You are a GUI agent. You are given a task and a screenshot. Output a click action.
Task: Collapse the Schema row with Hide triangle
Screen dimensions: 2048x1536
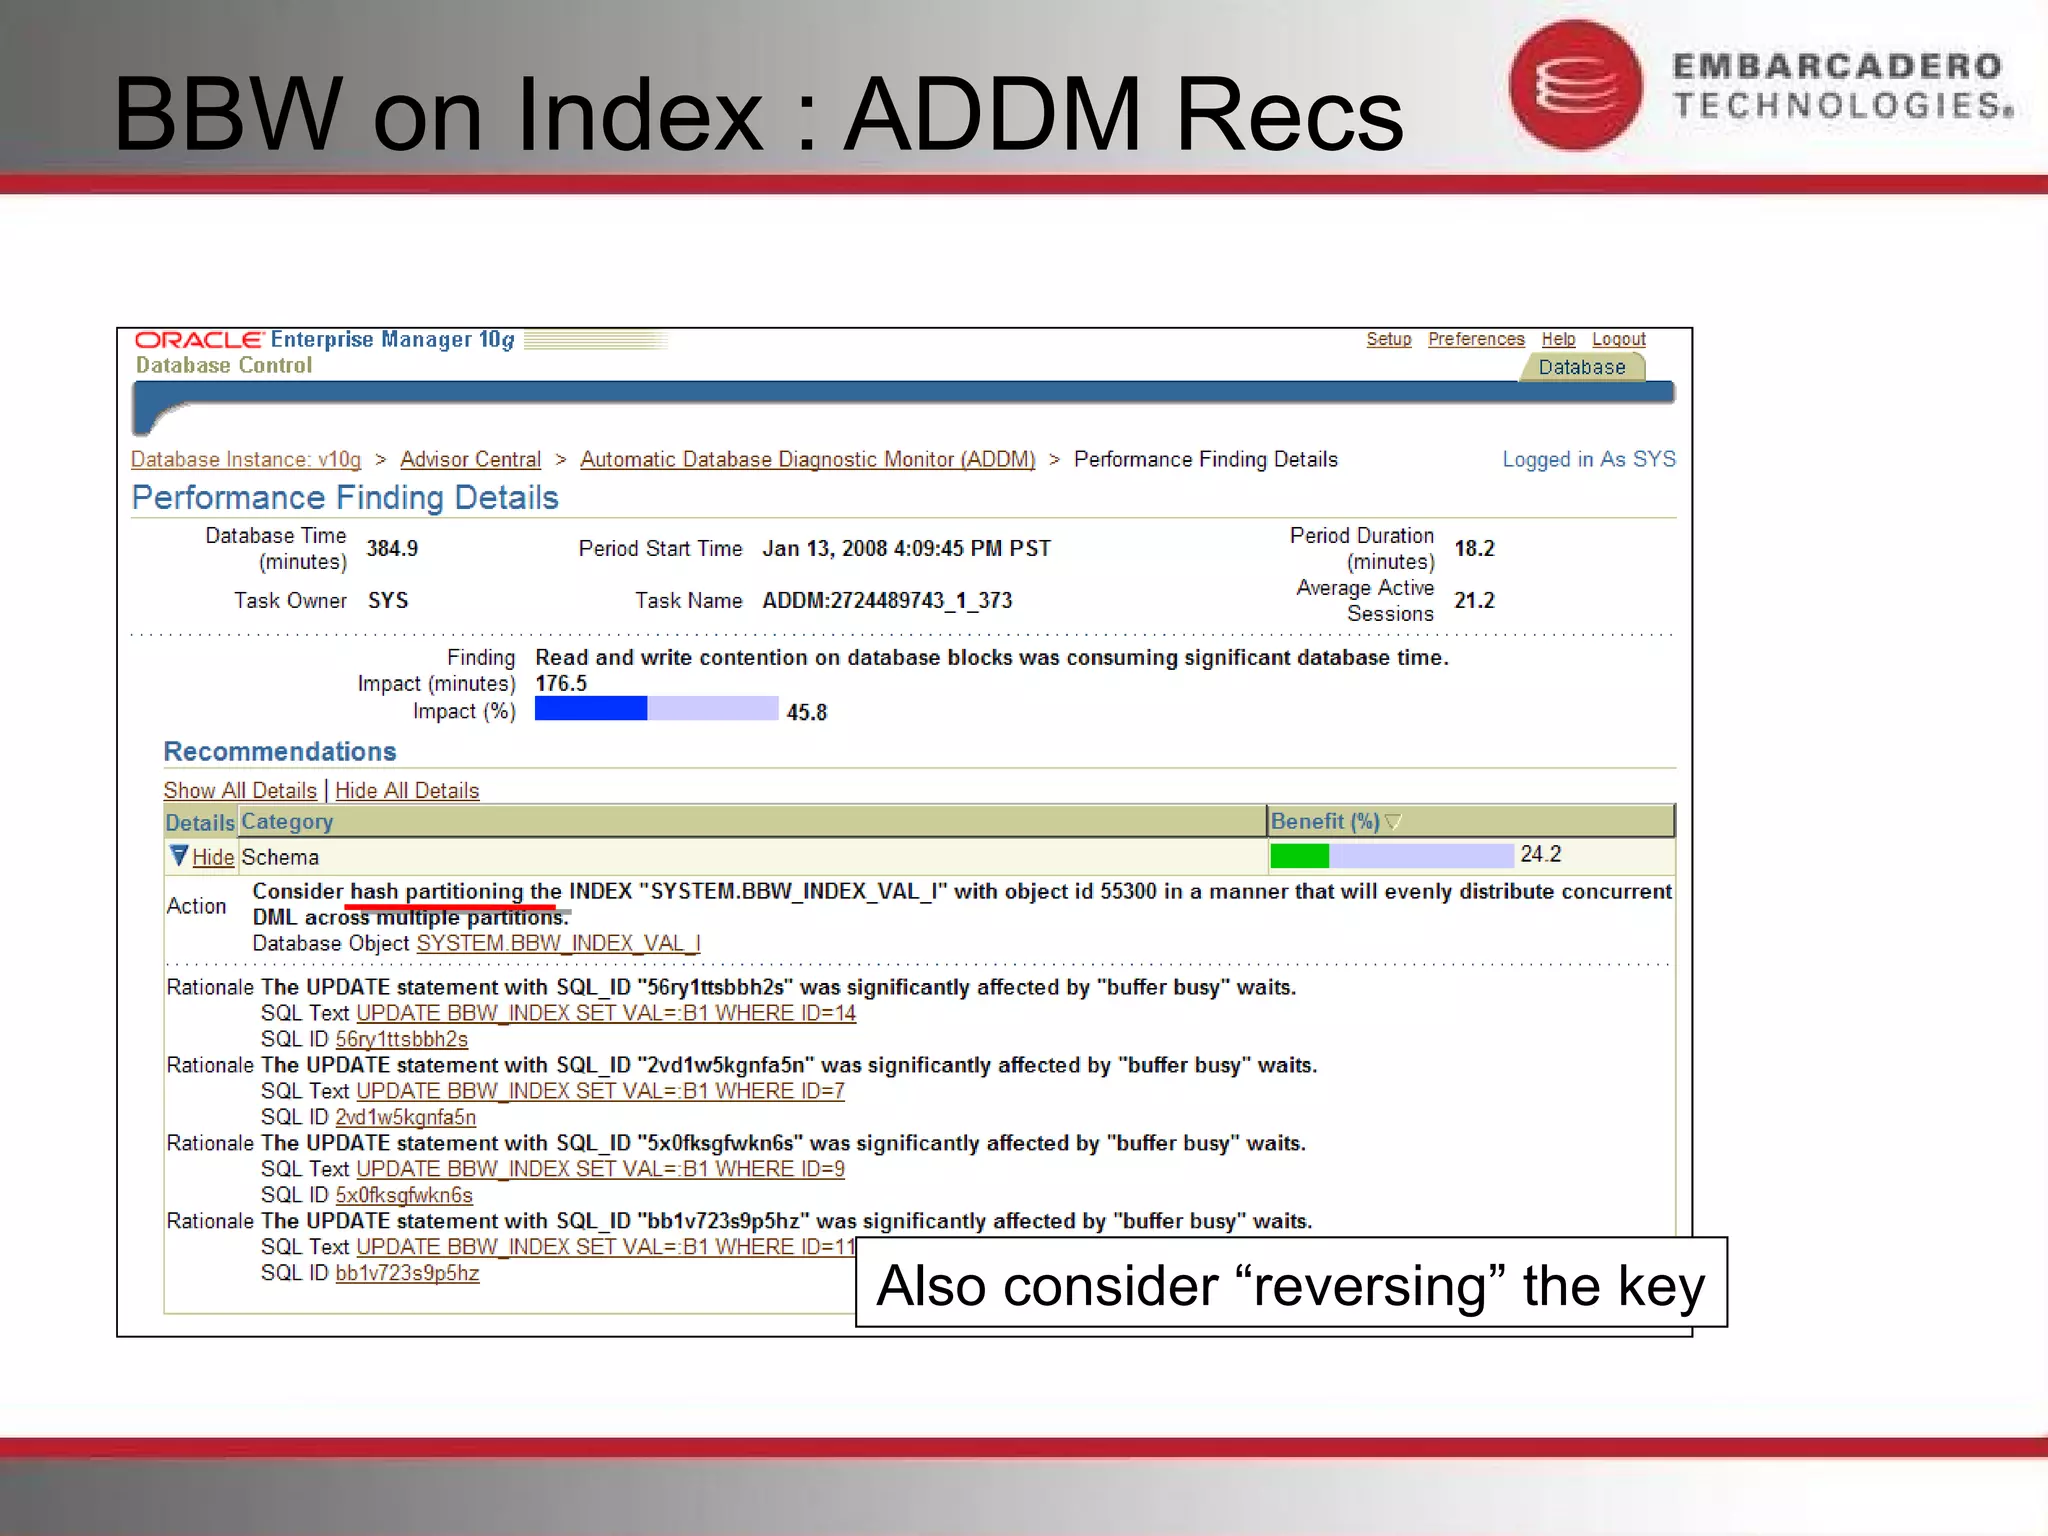pos(179,855)
